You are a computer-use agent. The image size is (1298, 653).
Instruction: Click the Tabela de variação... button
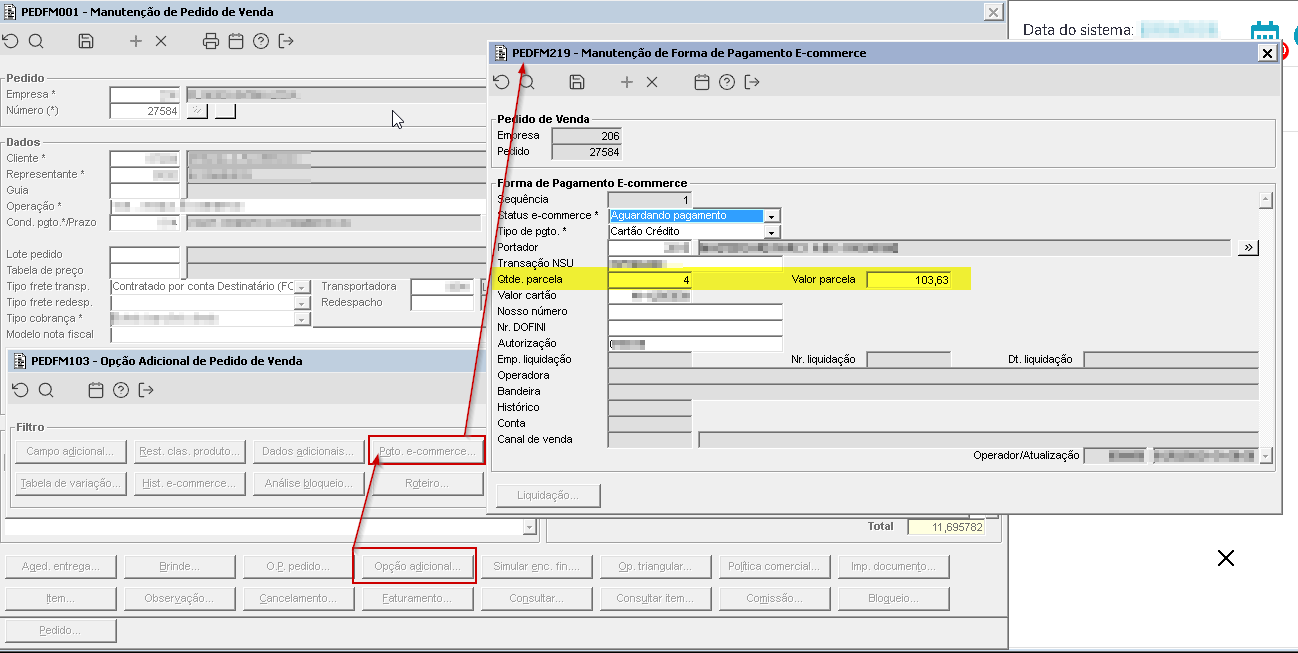pyautogui.click(x=71, y=483)
